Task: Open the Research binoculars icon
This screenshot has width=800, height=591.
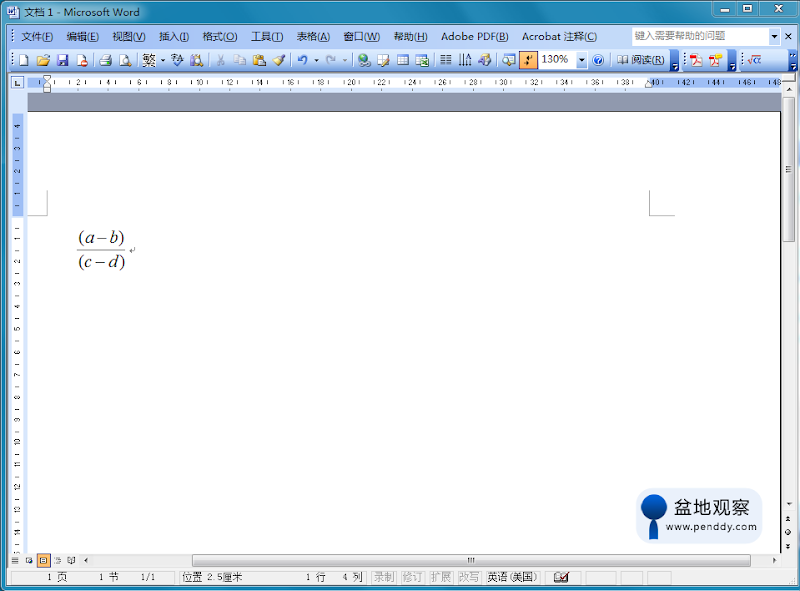Action: (196, 60)
